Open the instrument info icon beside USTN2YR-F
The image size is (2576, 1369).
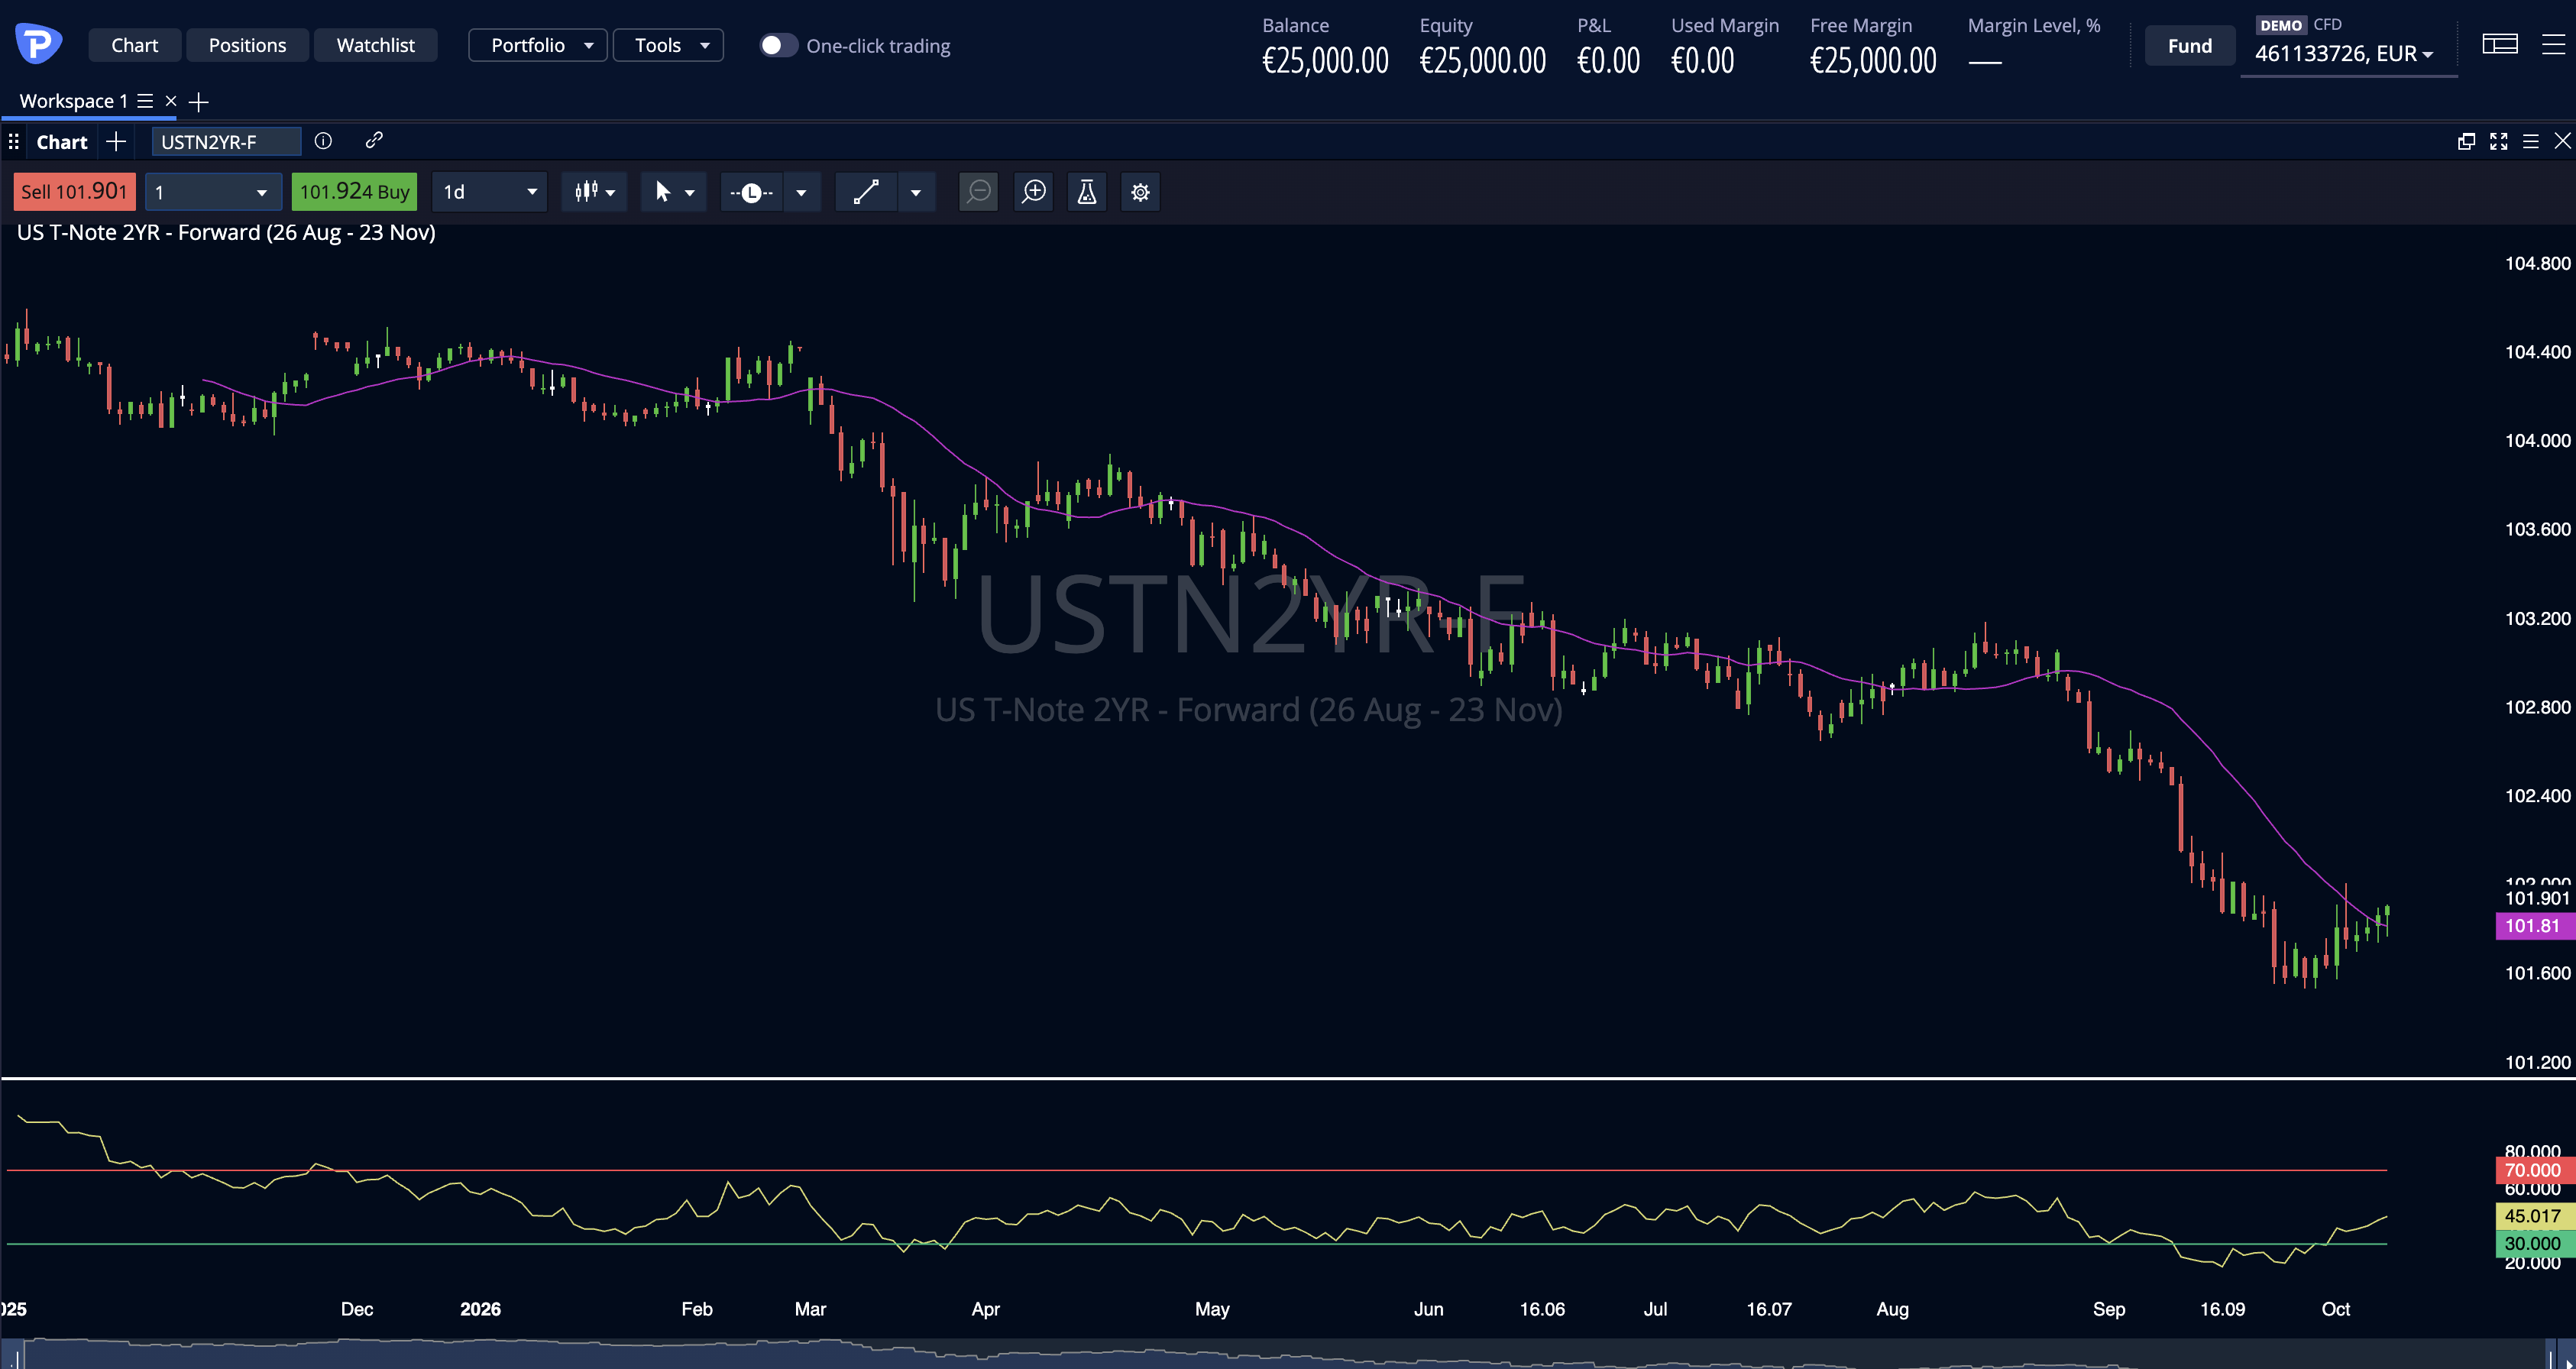(x=323, y=141)
